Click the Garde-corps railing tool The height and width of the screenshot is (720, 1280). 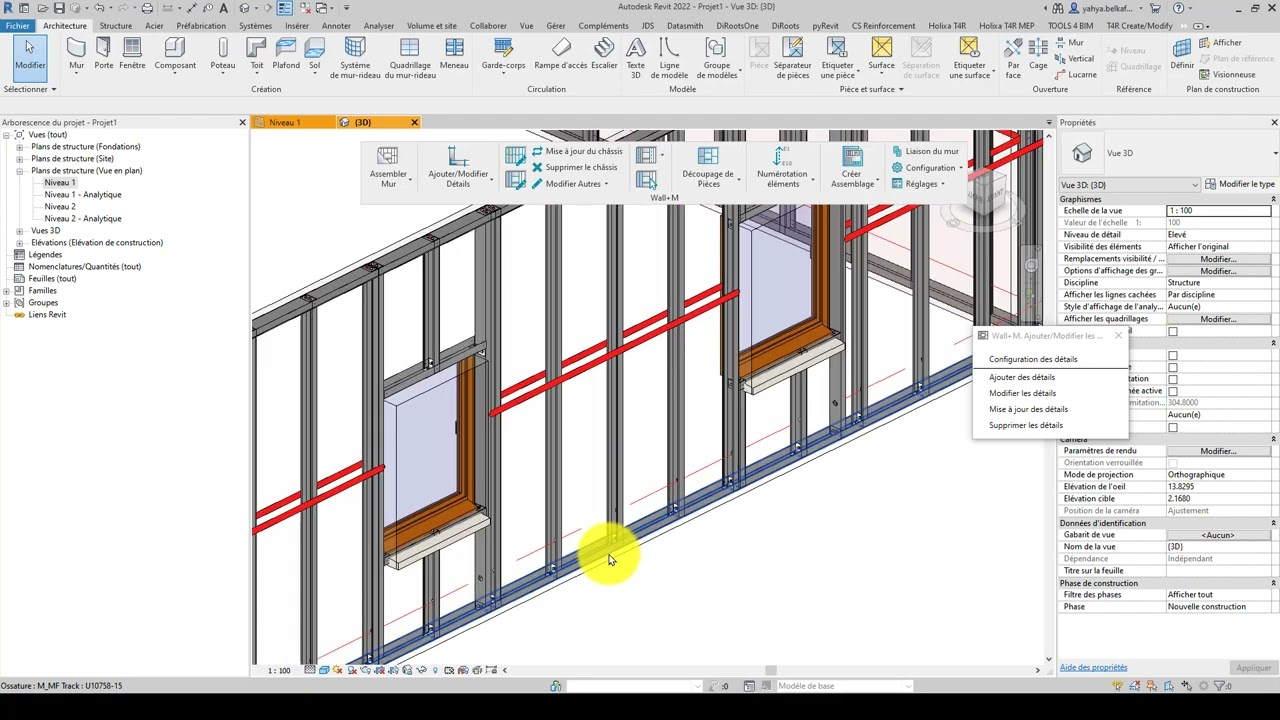[503, 54]
